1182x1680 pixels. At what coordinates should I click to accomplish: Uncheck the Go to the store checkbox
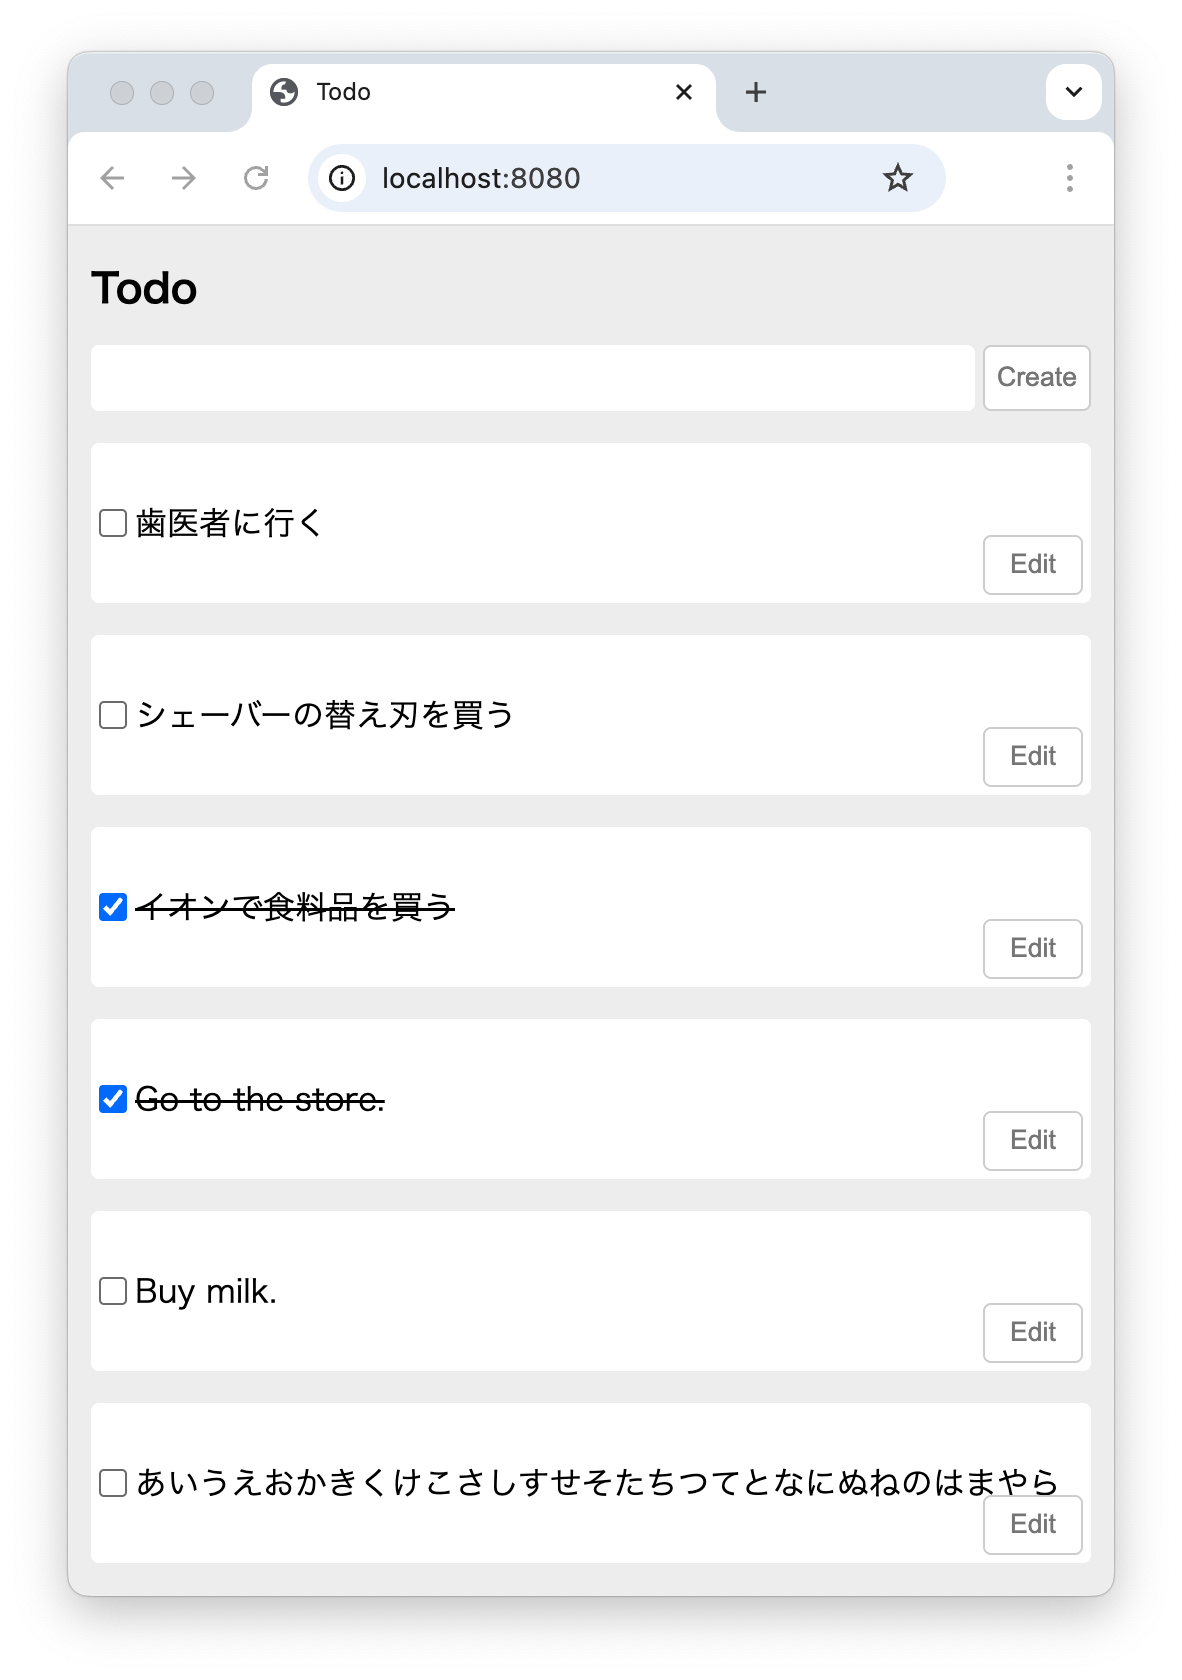click(113, 1099)
